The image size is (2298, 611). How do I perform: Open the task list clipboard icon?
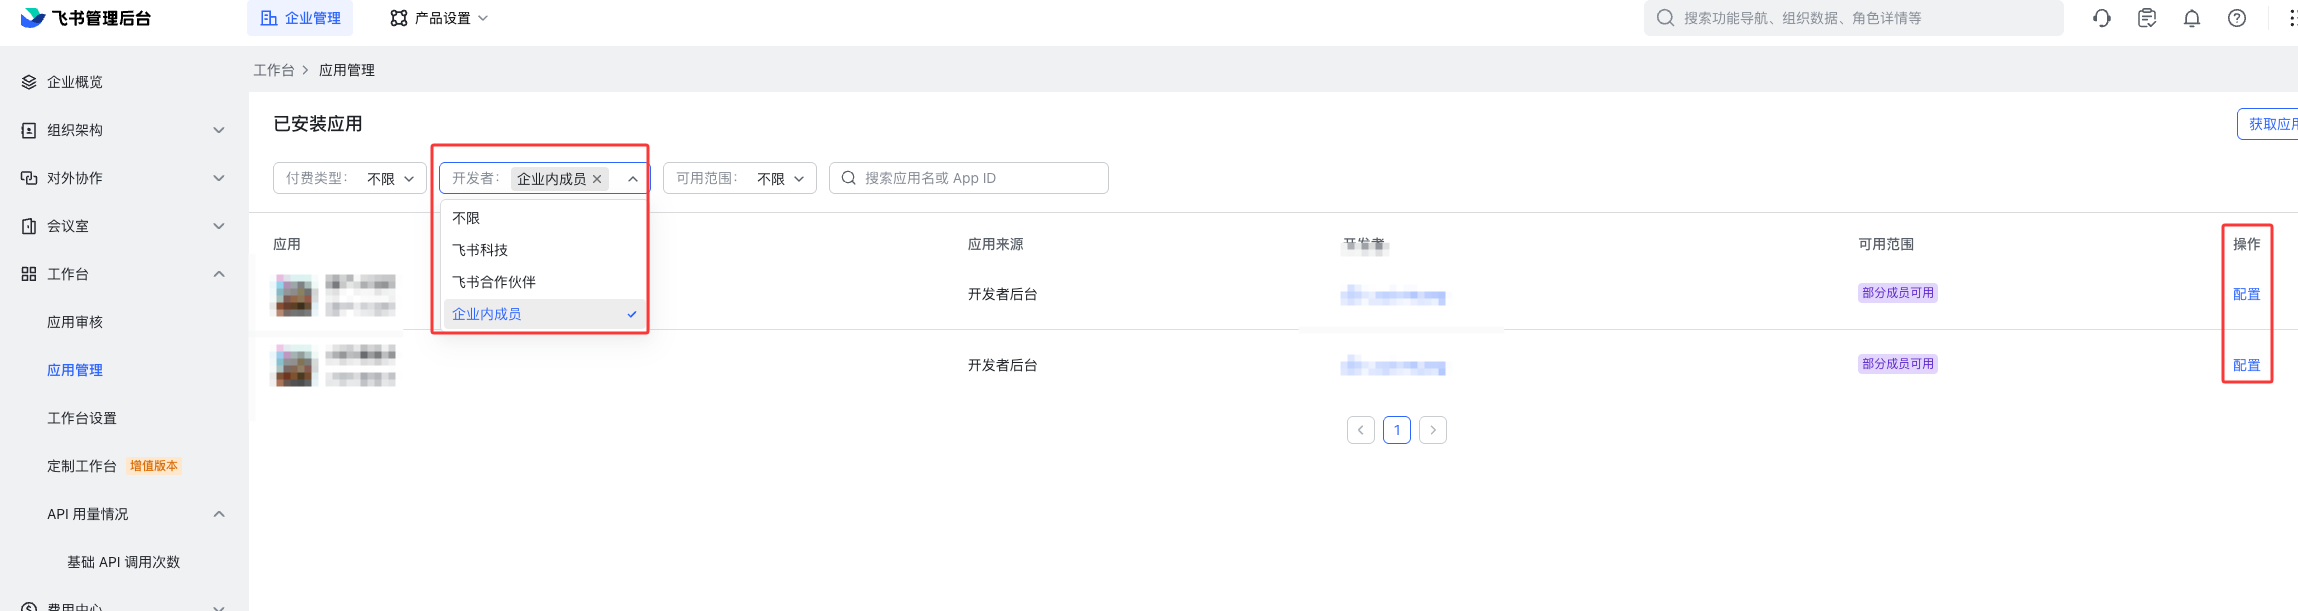(2146, 18)
